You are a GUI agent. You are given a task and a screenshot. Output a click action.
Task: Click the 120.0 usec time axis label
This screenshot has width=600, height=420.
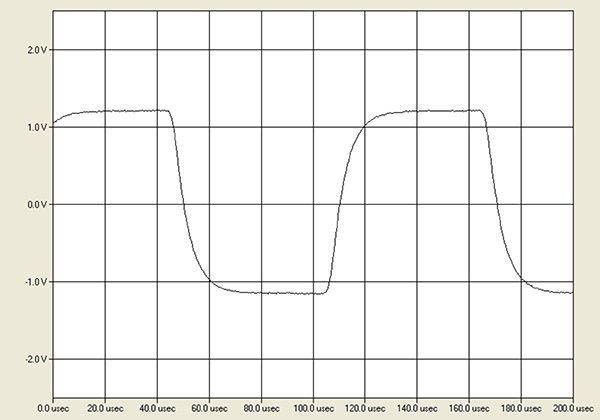pos(365,408)
